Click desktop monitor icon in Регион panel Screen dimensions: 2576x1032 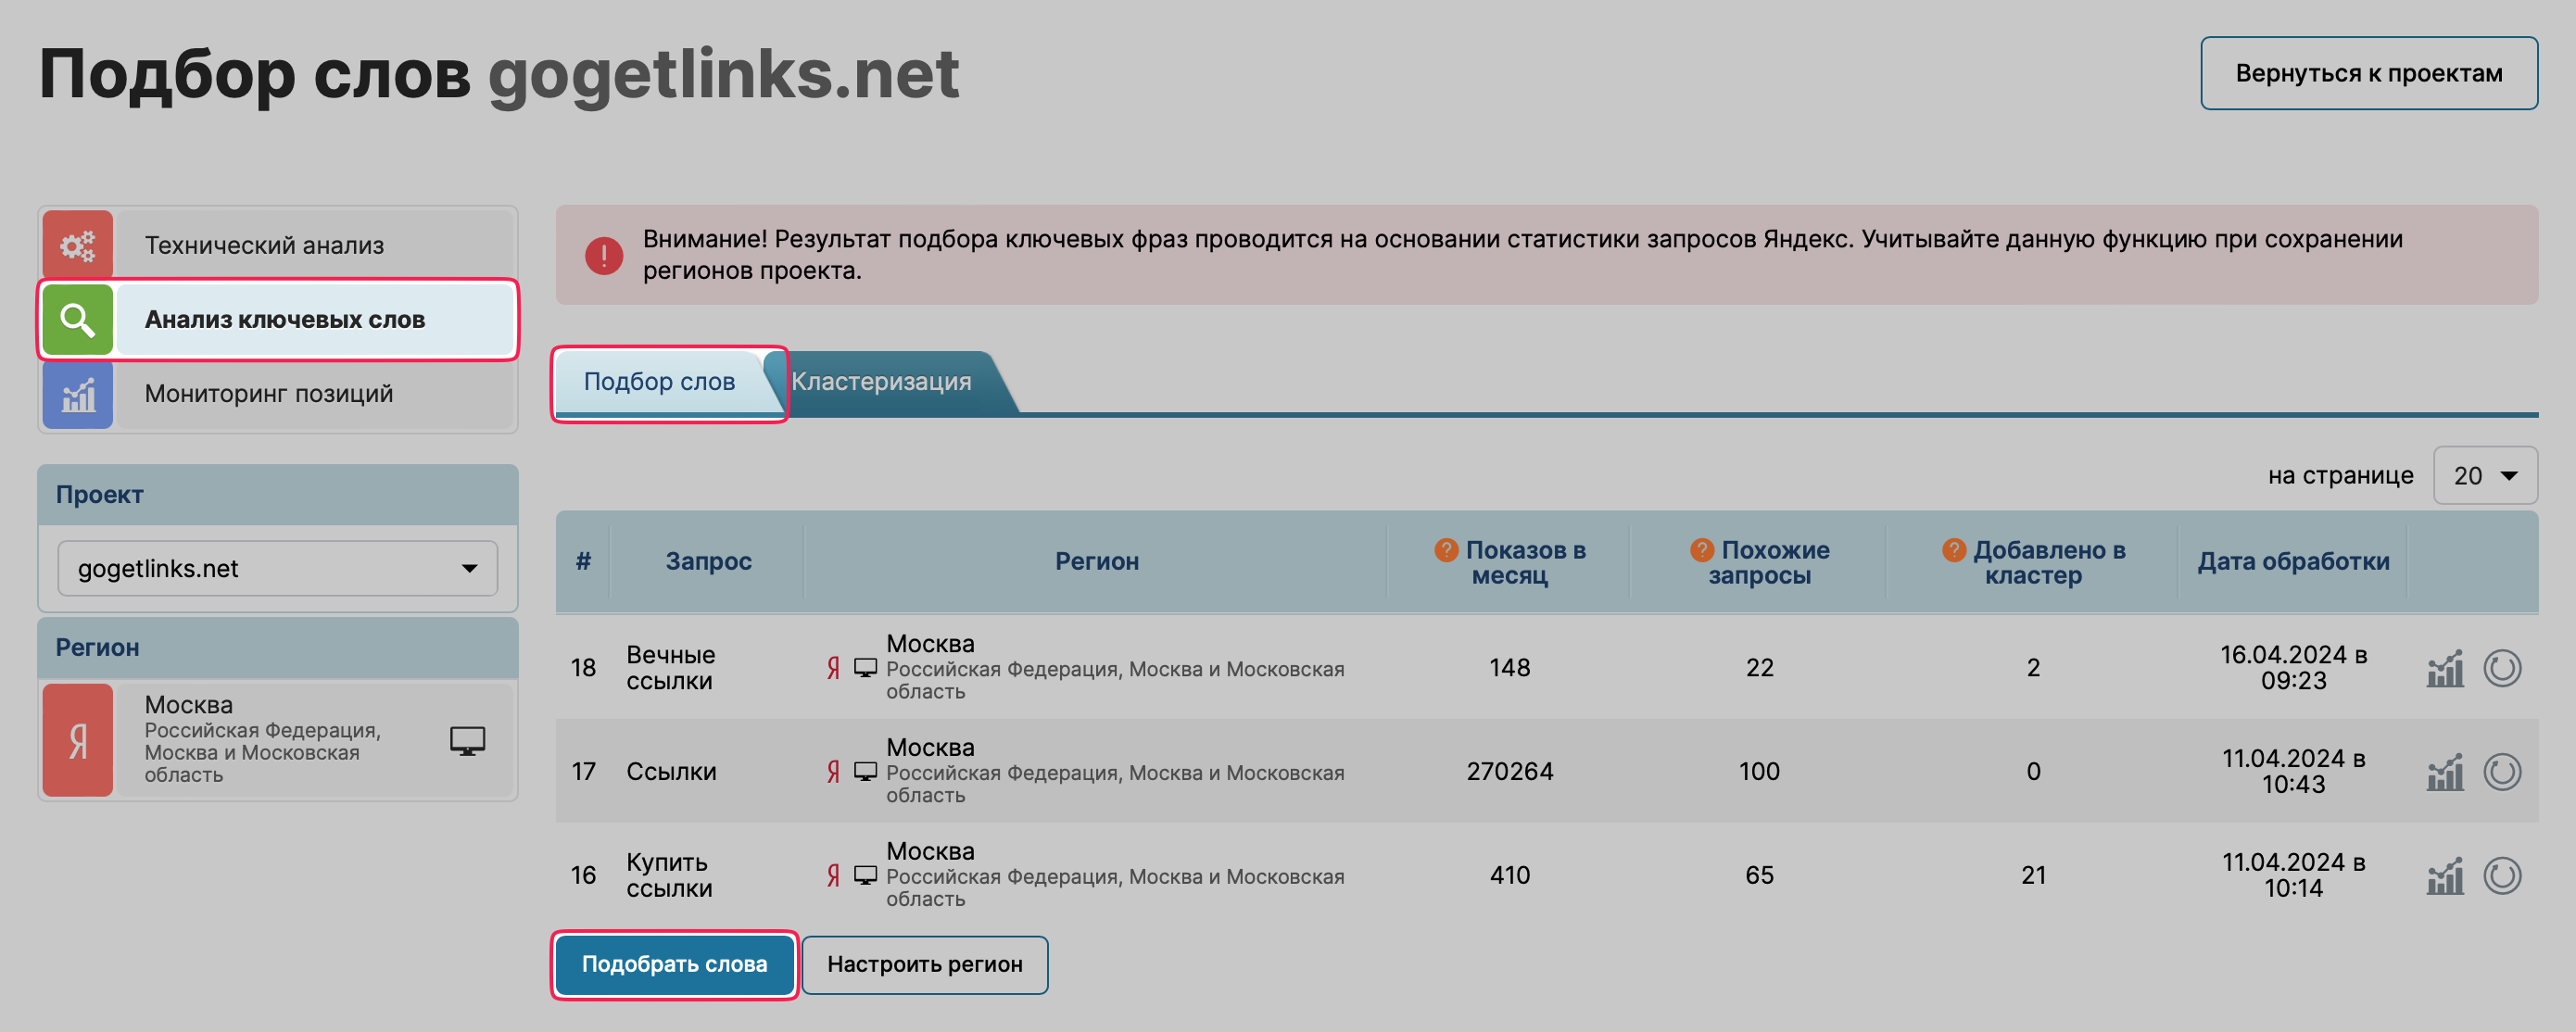(467, 740)
